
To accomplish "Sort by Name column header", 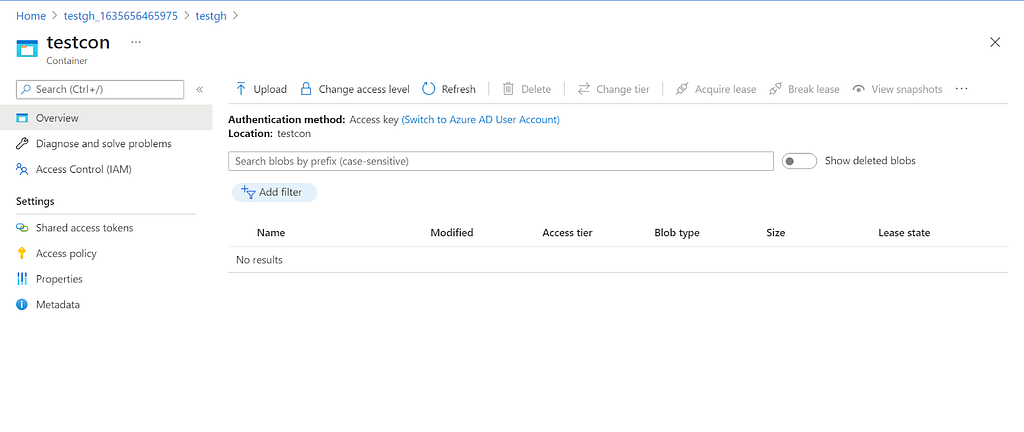I will [x=271, y=233].
